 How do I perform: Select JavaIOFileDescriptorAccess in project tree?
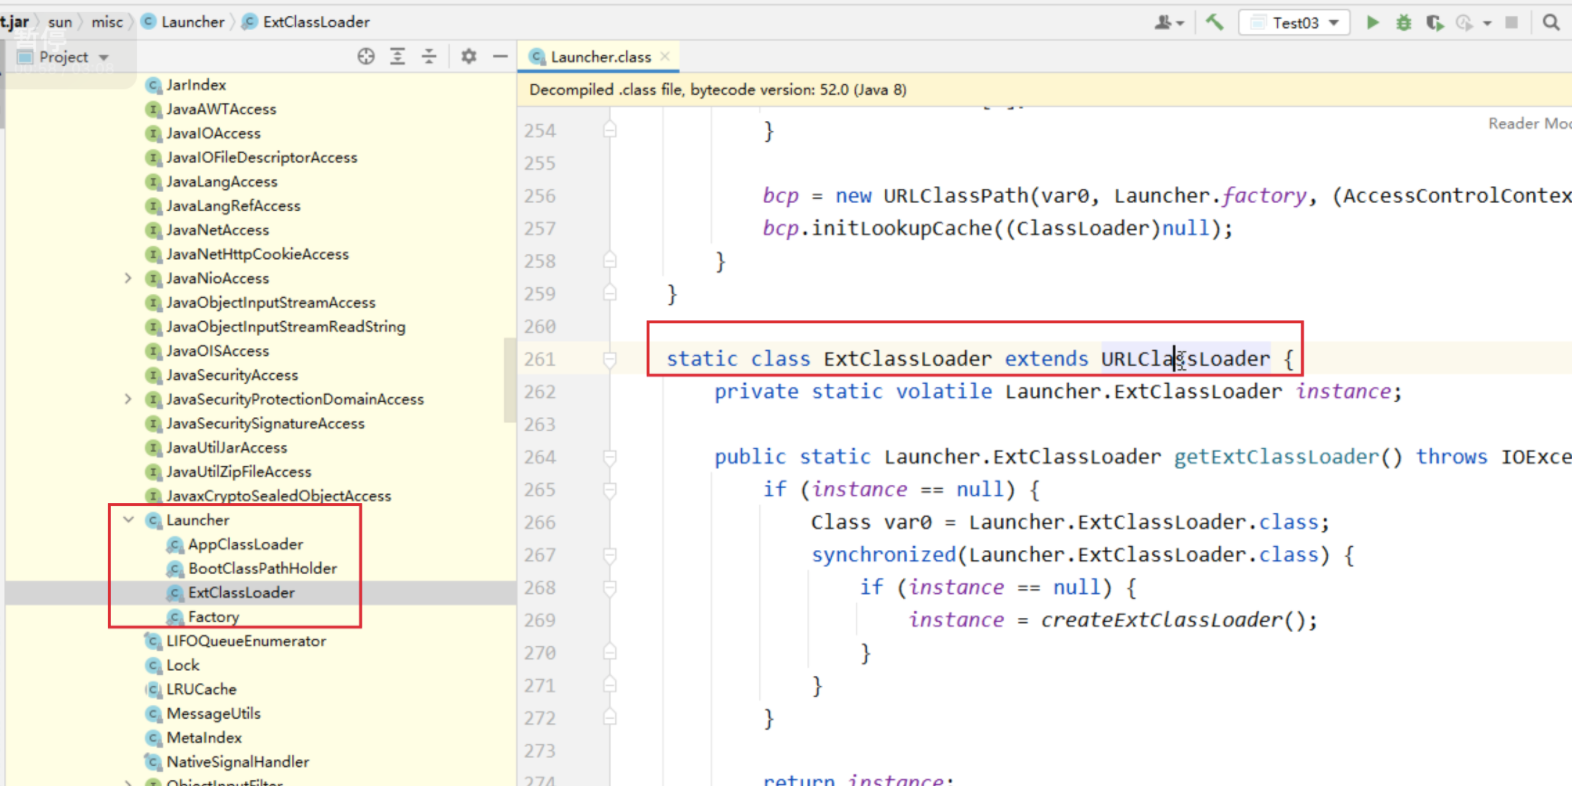[261, 157]
